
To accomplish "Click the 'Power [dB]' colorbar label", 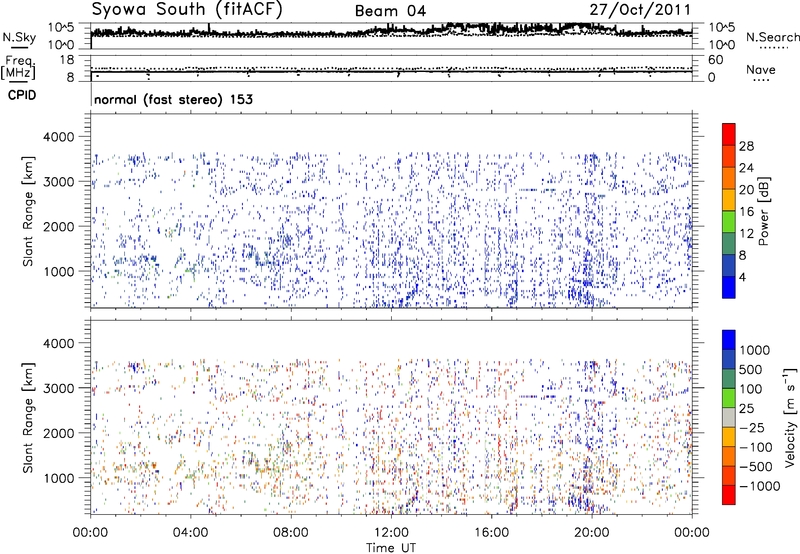I will coord(763,211).
